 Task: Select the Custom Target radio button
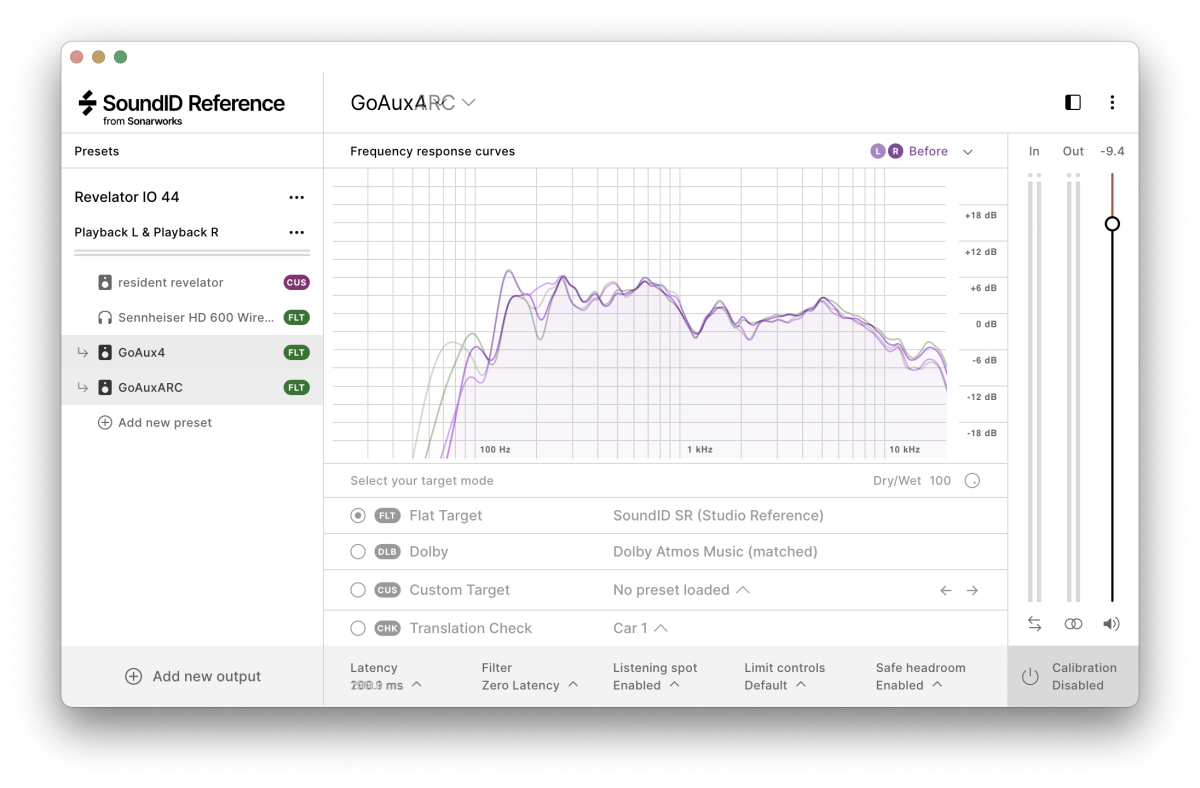[x=358, y=590]
